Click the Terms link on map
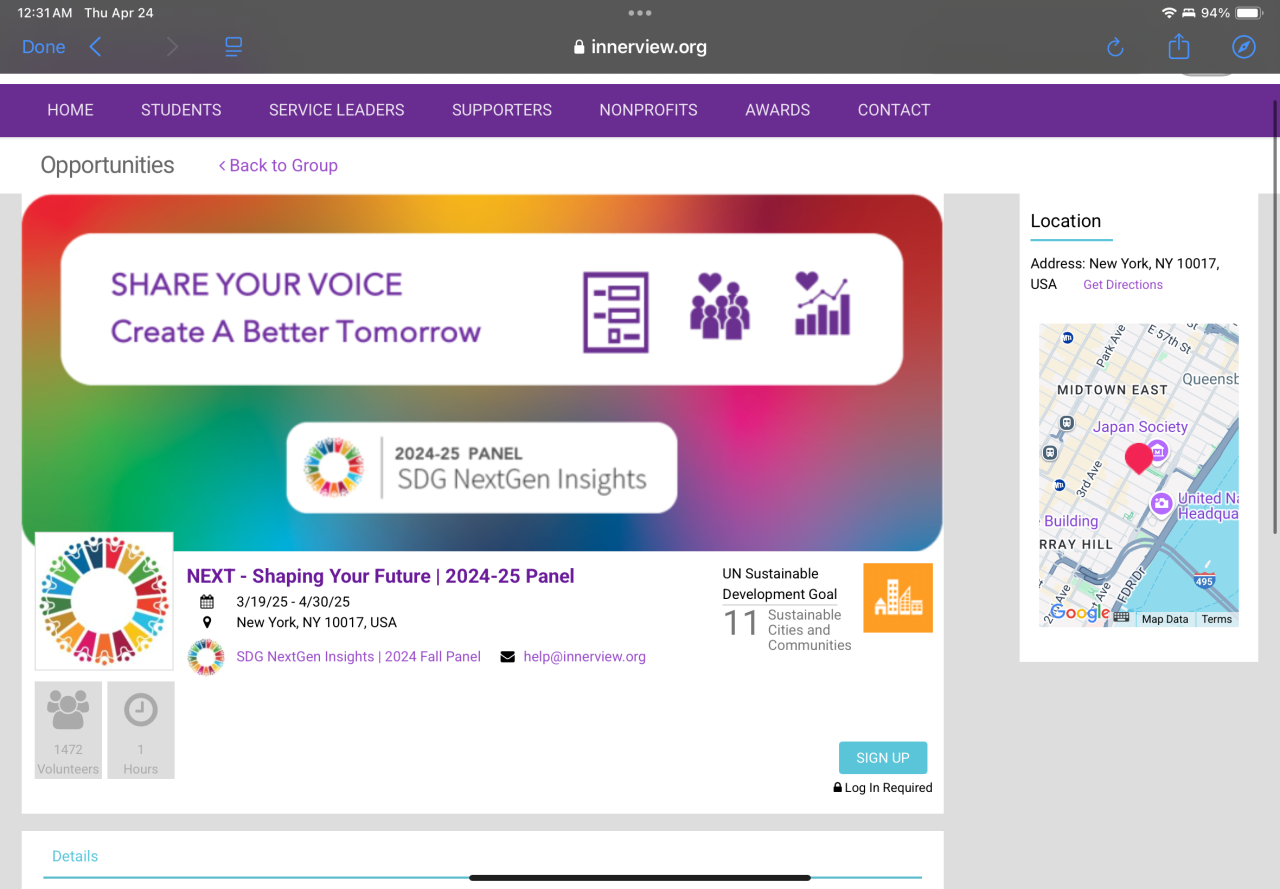1280x889 pixels. click(x=1217, y=619)
